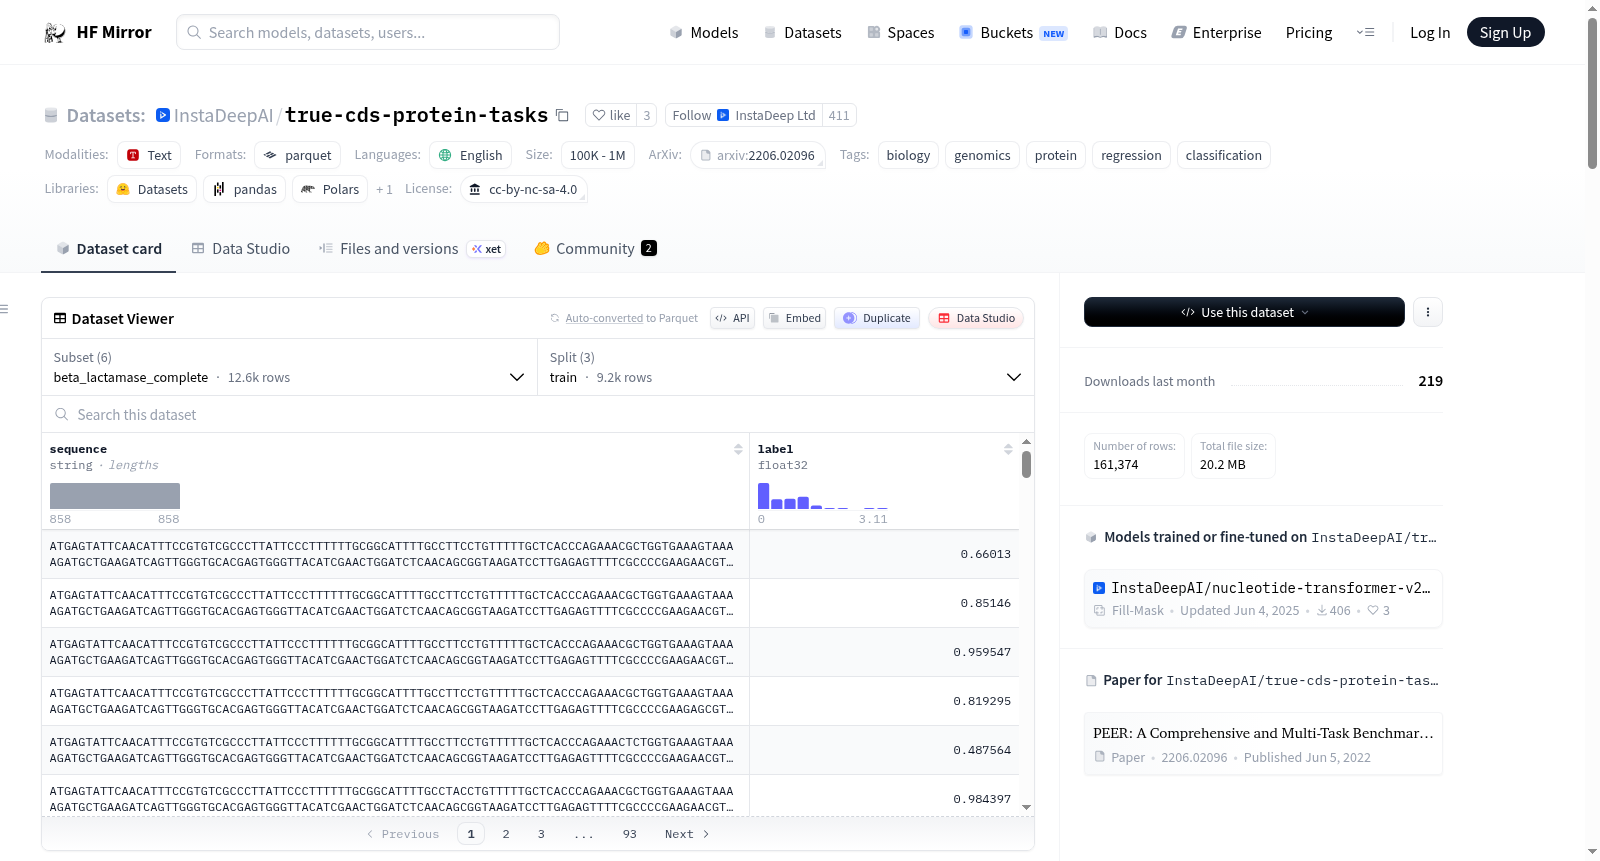Go to Models in top navigation
The image size is (1600, 861).
704,33
